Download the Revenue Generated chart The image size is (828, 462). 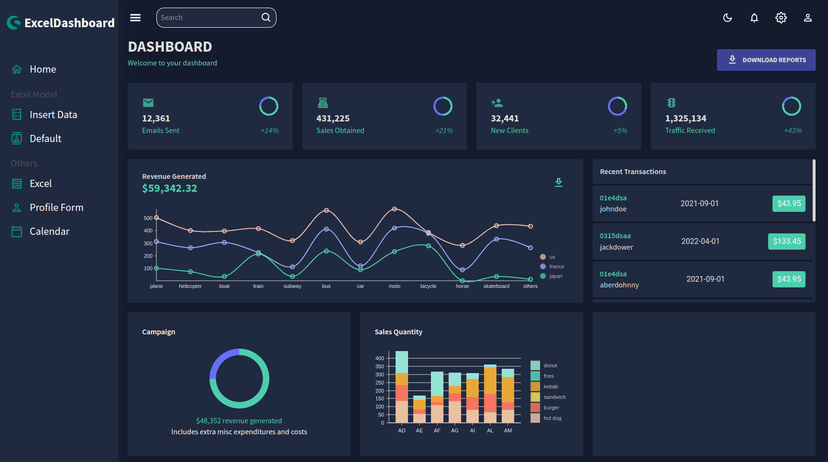(558, 183)
